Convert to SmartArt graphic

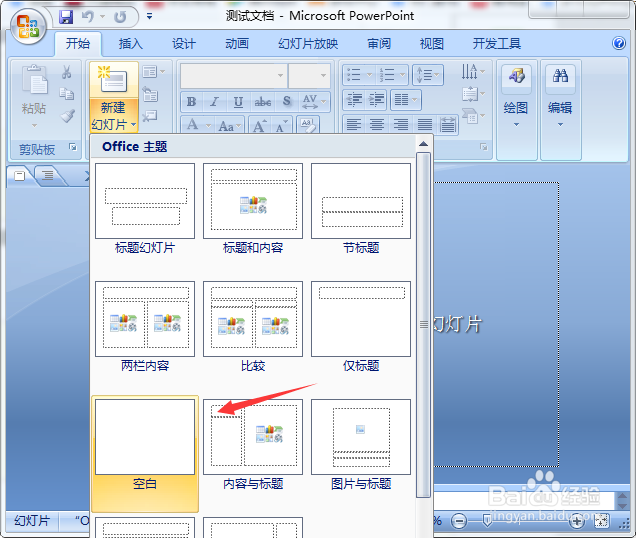(473, 116)
